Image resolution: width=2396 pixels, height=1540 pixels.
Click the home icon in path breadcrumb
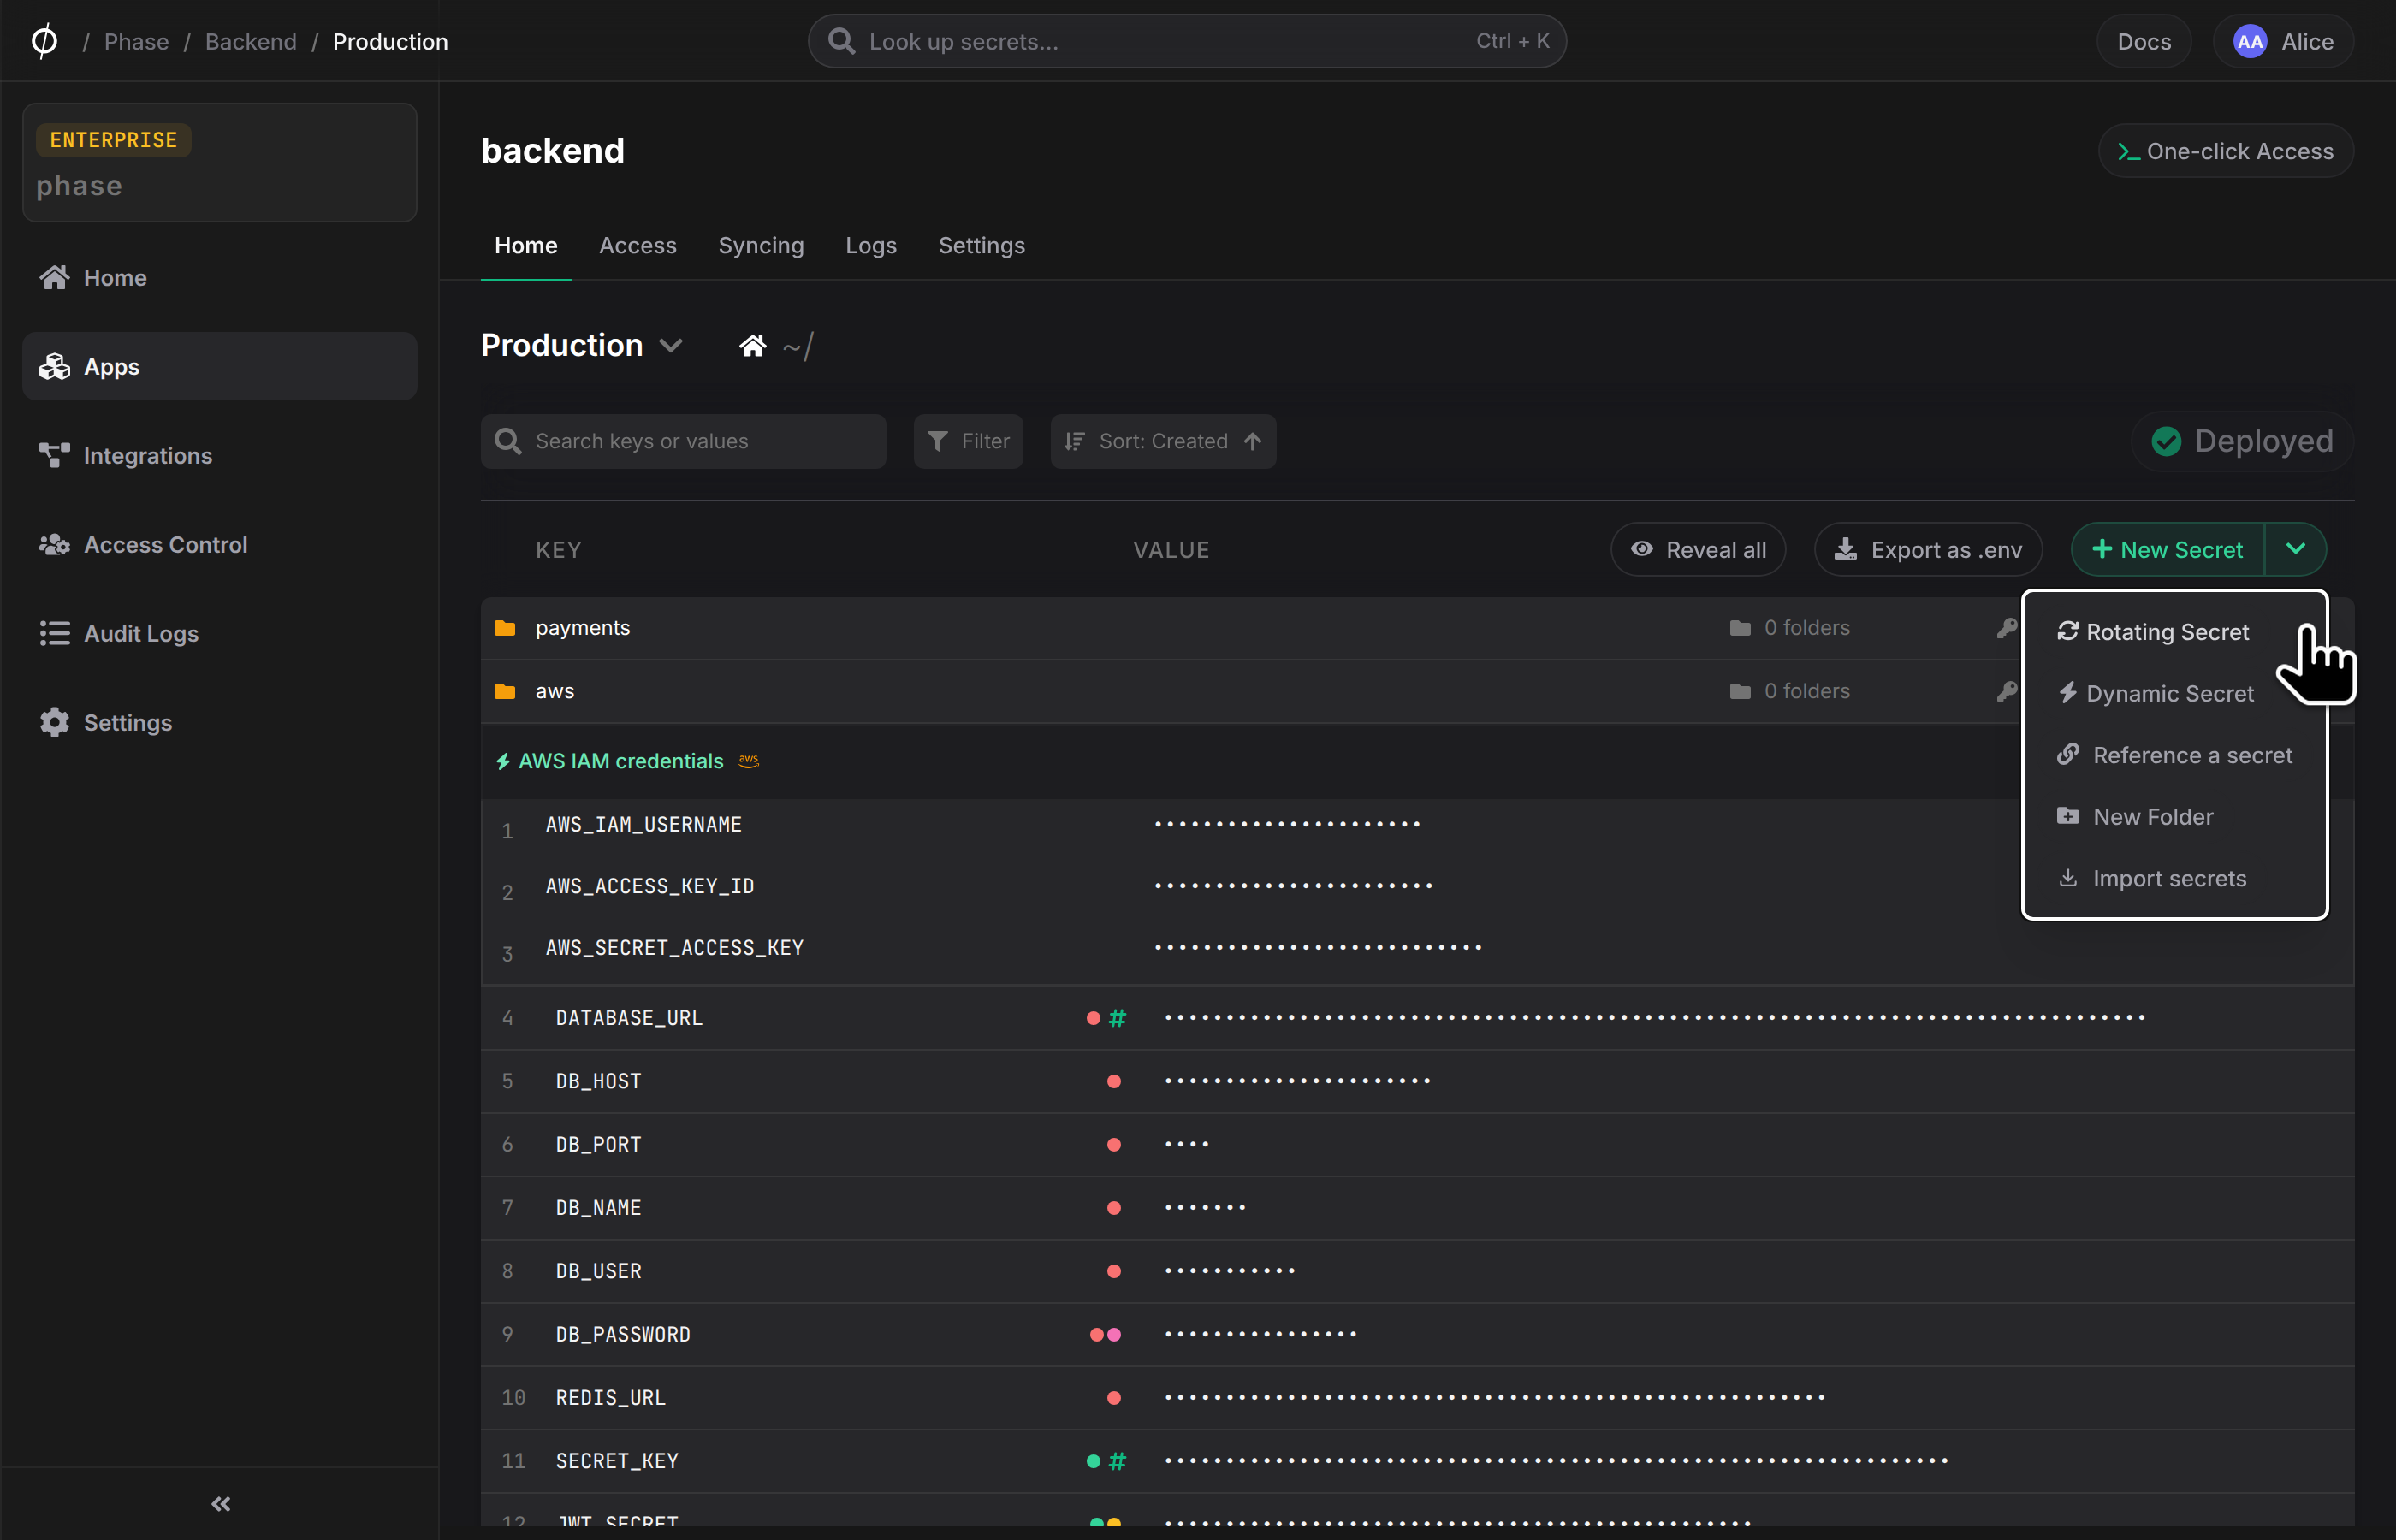[752, 346]
